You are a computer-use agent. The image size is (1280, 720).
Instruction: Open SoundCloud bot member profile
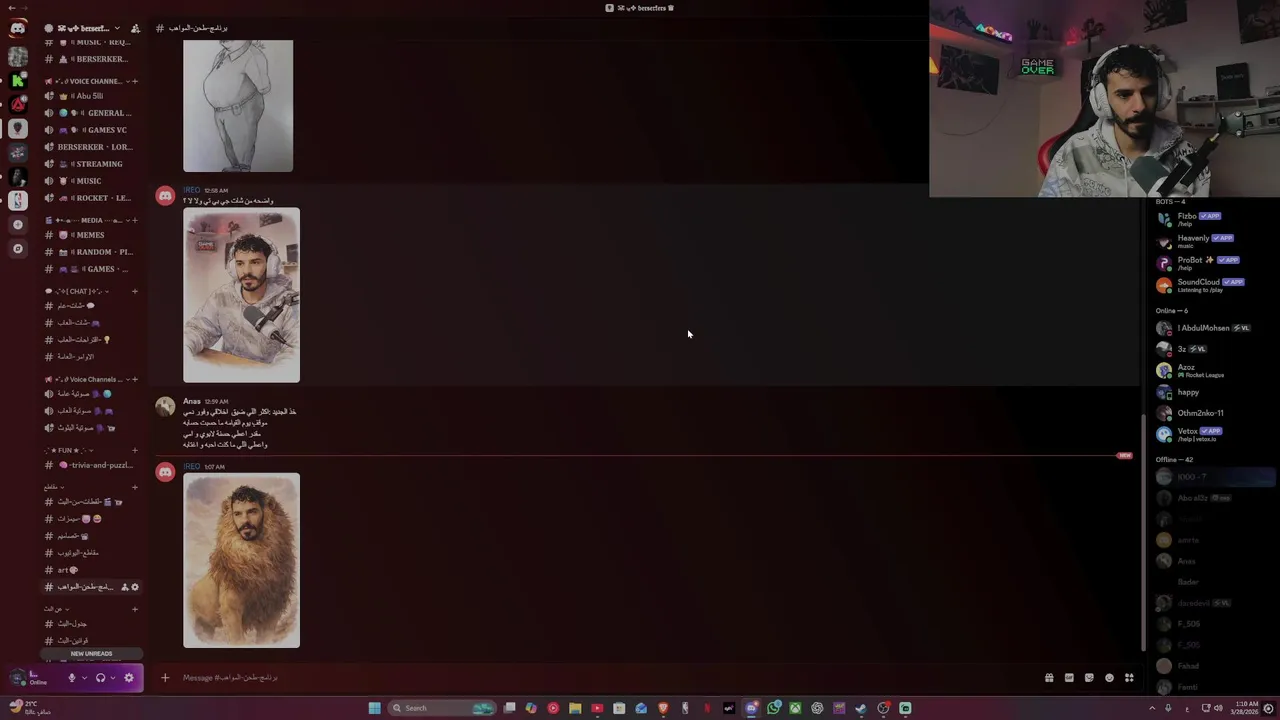[x=1212, y=285]
